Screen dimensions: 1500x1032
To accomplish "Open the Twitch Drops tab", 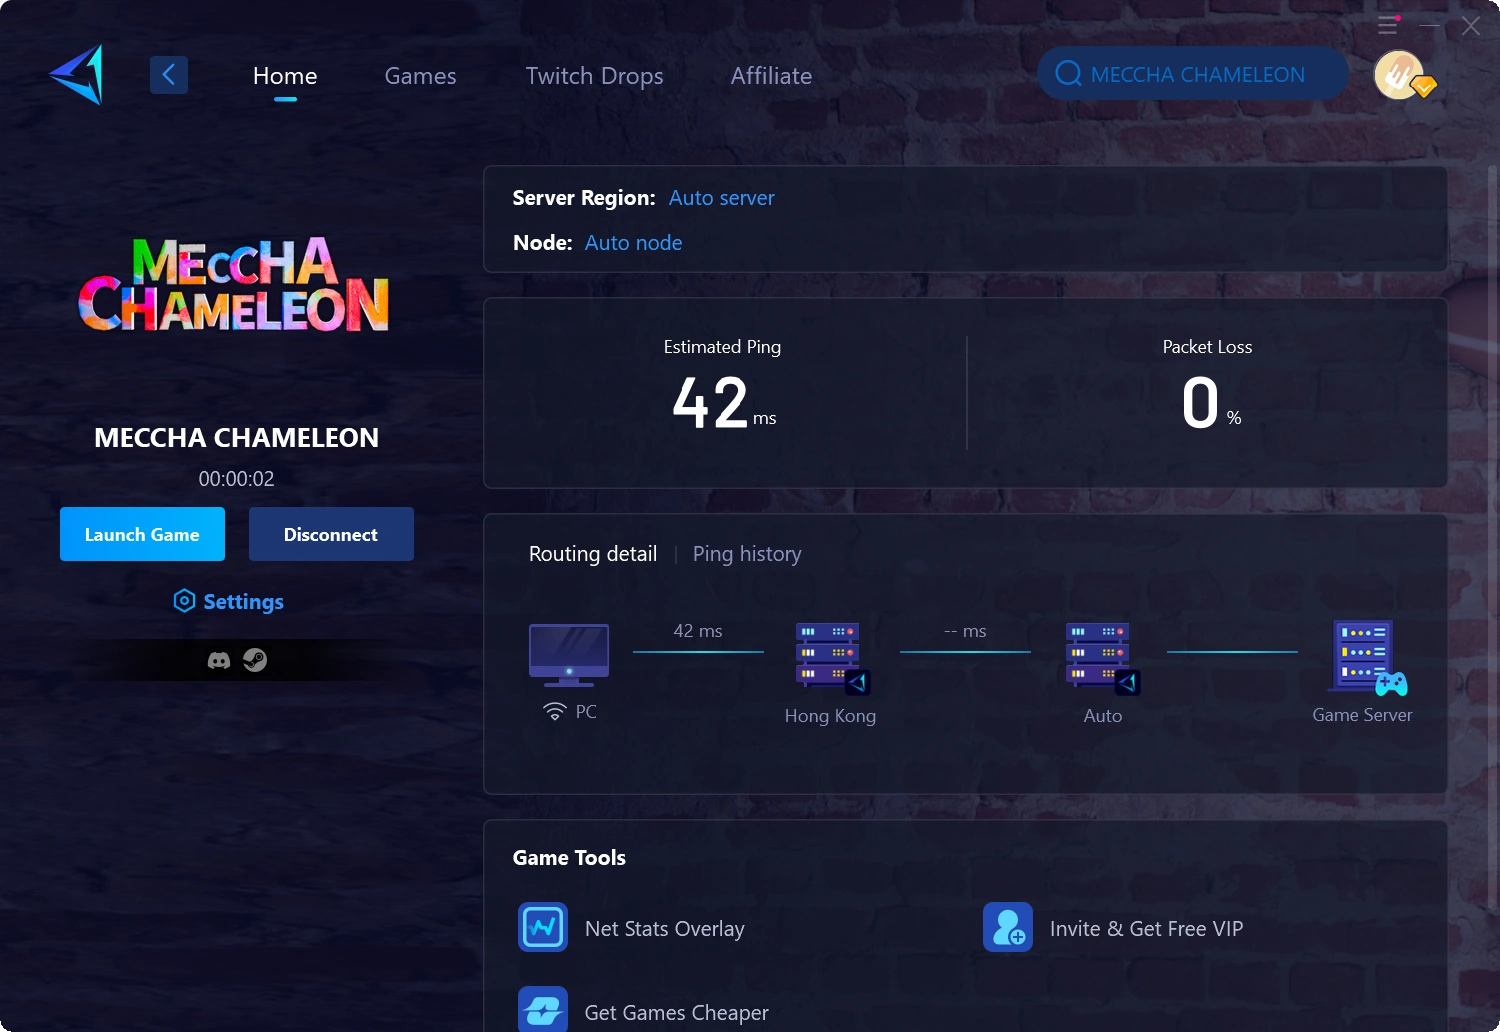I will click(594, 76).
